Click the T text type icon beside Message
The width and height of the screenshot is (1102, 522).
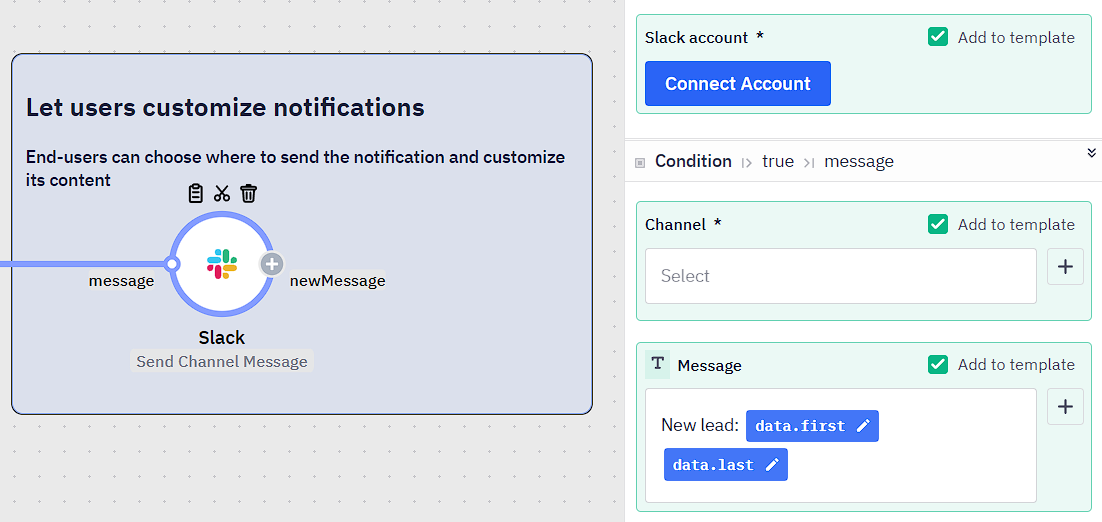click(x=658, y=364)
